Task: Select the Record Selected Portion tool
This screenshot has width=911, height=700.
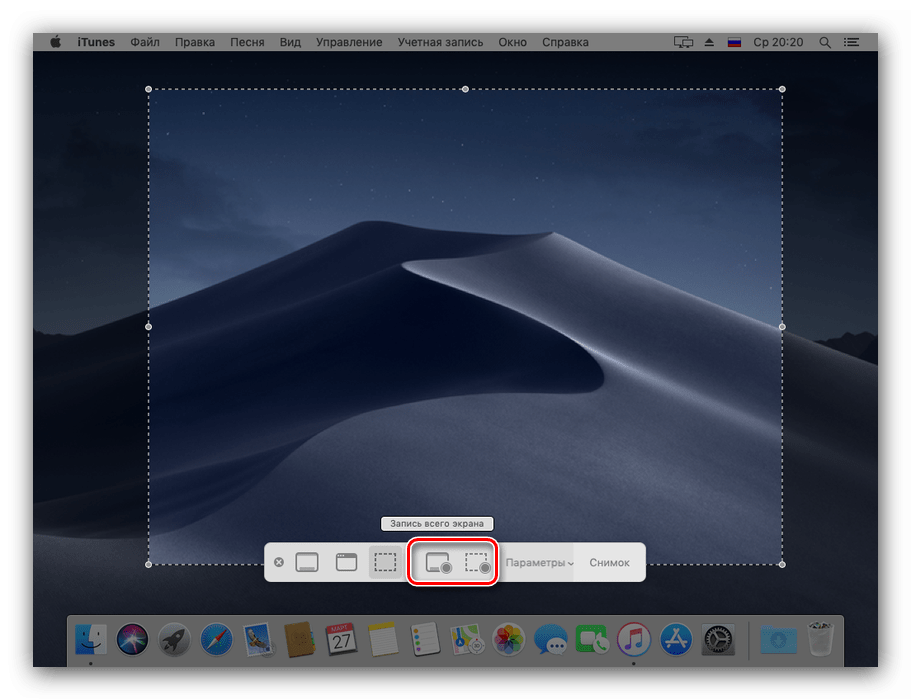Action: pos(478,562)
